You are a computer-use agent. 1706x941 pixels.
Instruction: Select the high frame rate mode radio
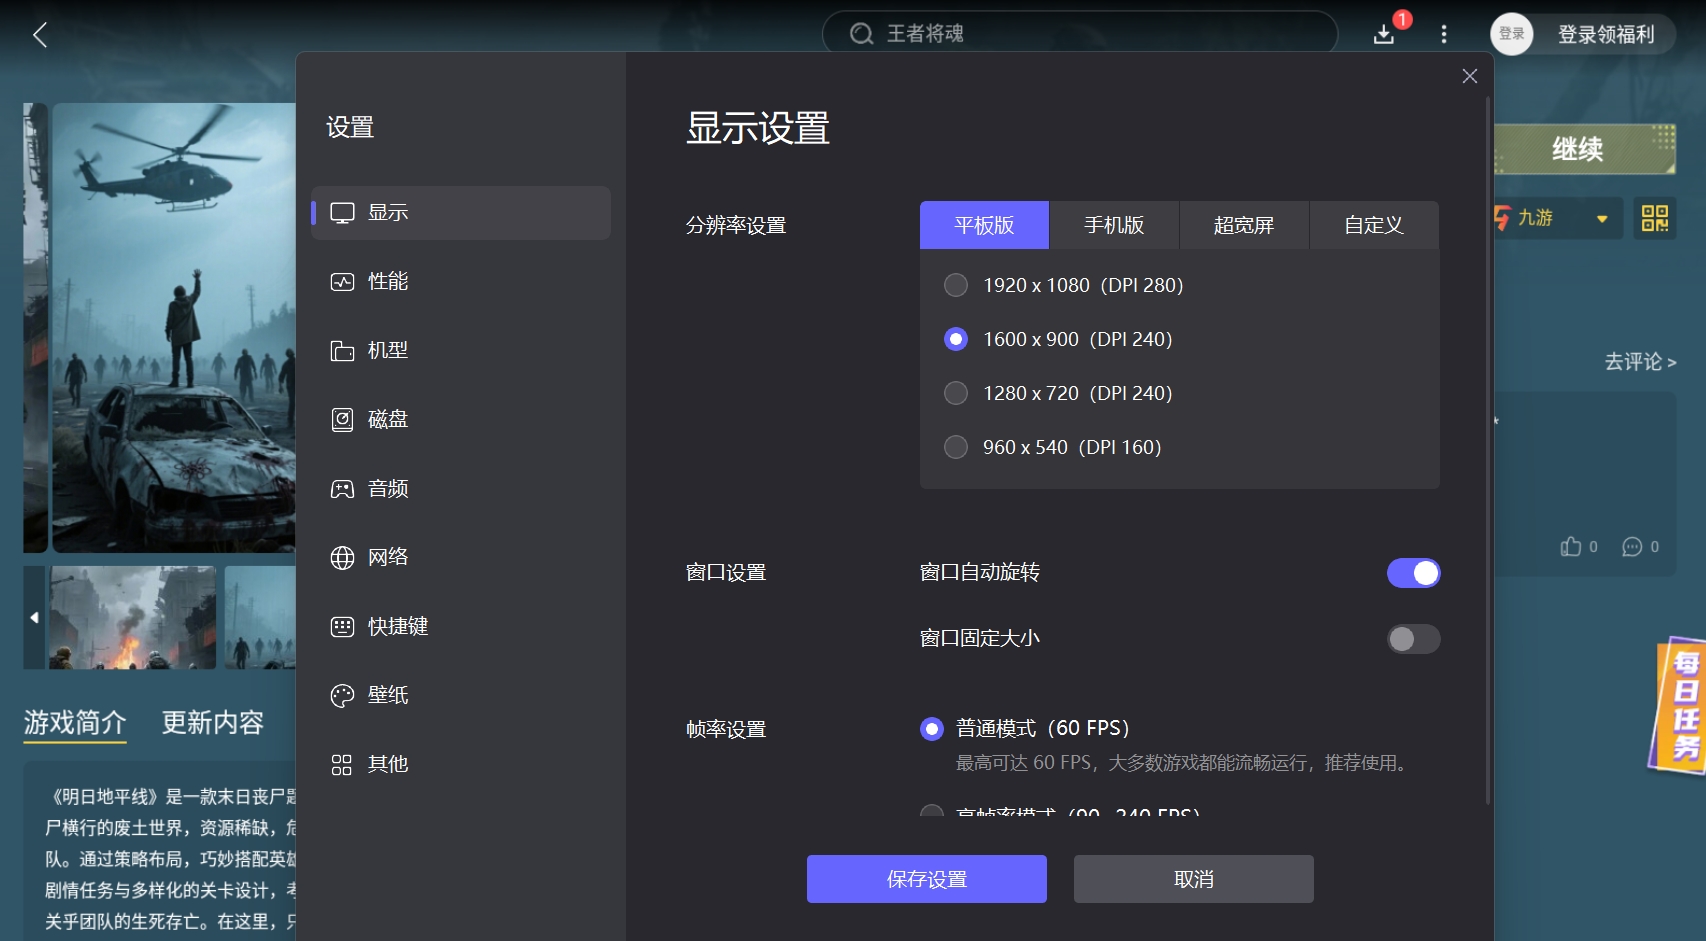point(932,810)
